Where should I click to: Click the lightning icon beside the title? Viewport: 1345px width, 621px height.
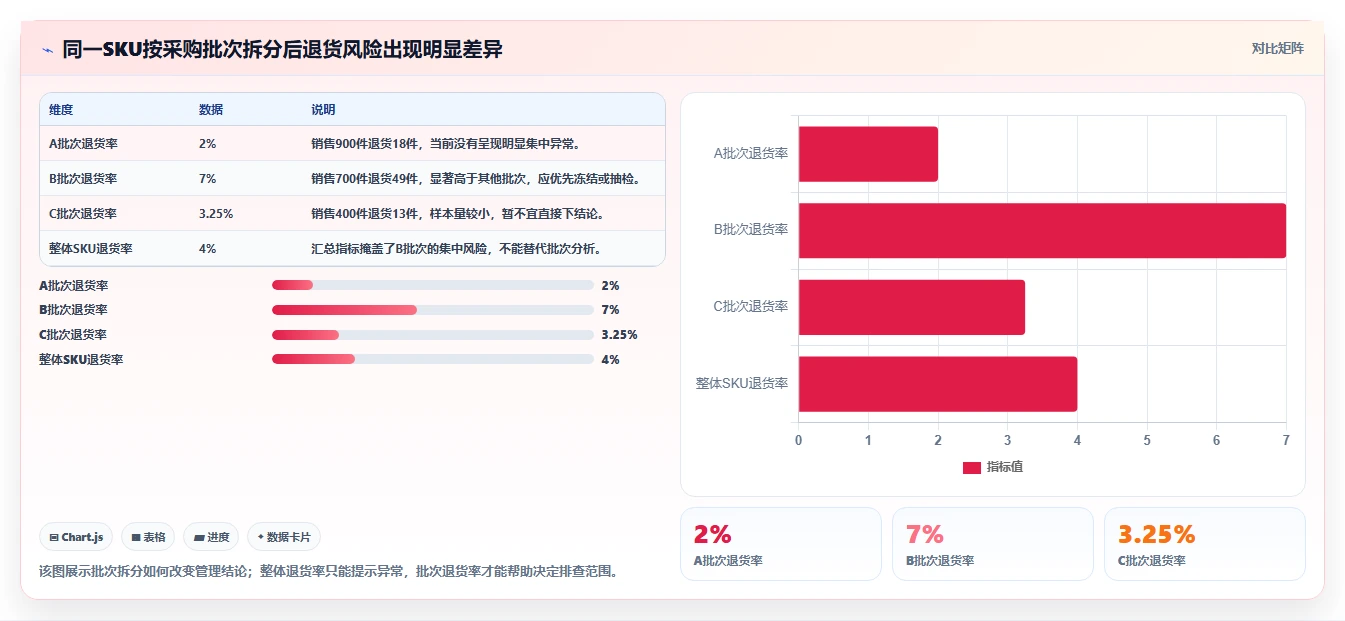tap(47, 50)
